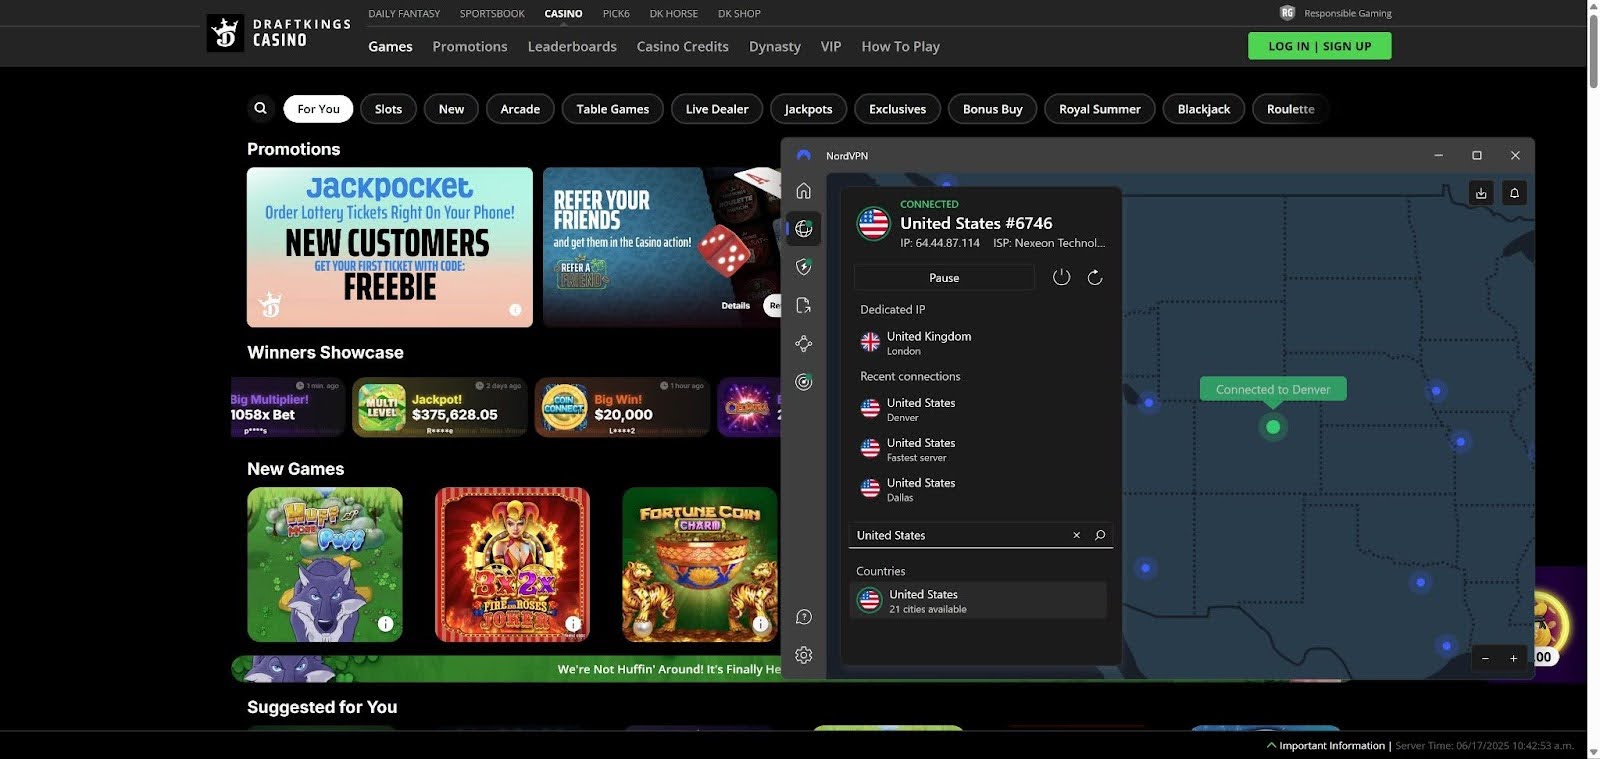Select the New category filter
1600x759 pixels.
tap(451, 109)
